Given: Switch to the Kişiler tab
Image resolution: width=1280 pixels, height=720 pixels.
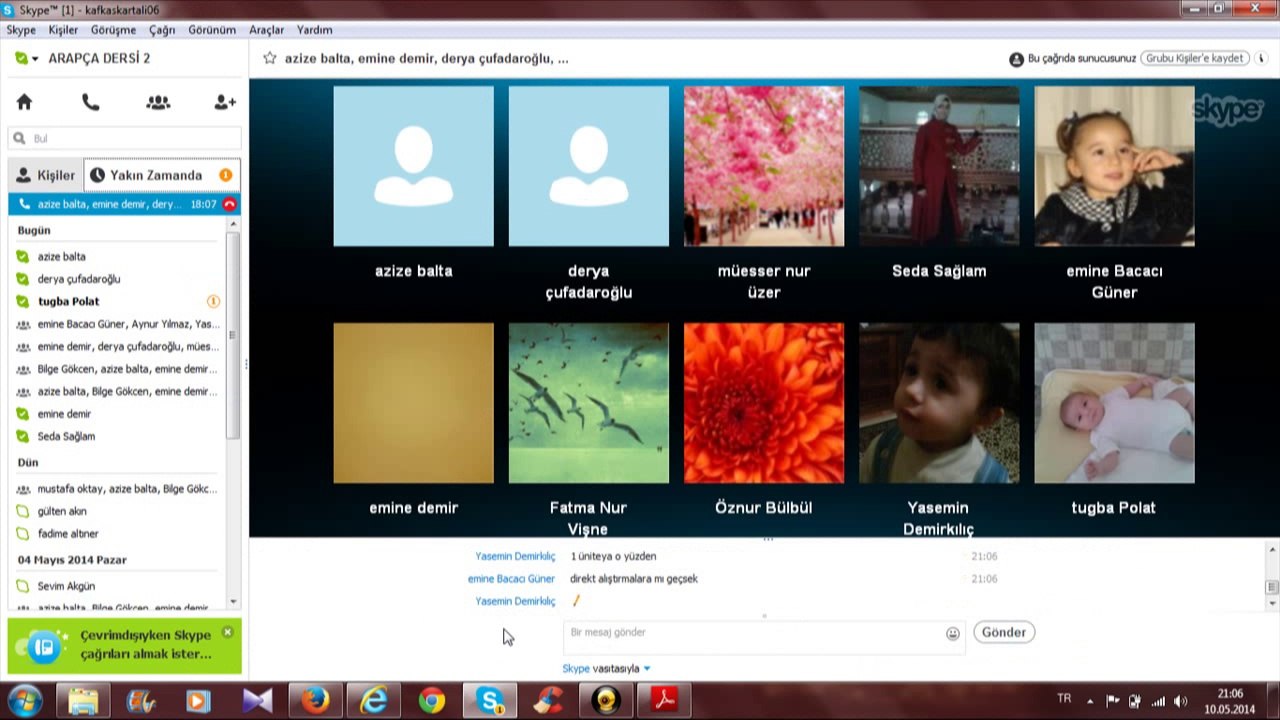Looking at the screenshot, I should (46, 175).
